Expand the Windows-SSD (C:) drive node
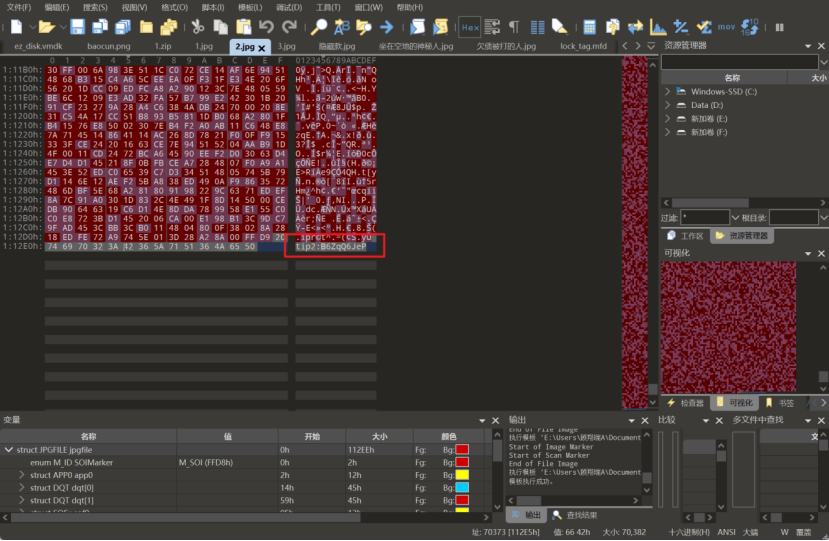Image resolution: width=829 pixels, height=541 pixels. (x=668, y=91)
